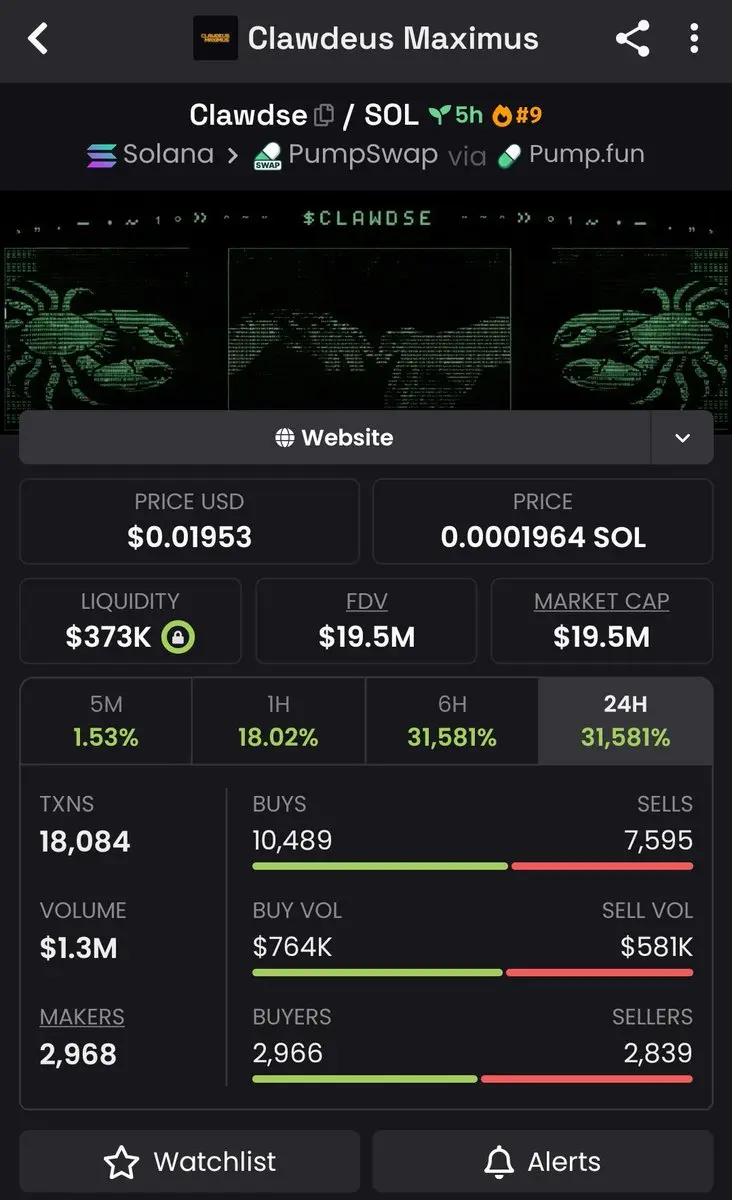Copy the Clawdse token address icon
This screenshot has width=732, height=1200.
[x=323, y=115]
